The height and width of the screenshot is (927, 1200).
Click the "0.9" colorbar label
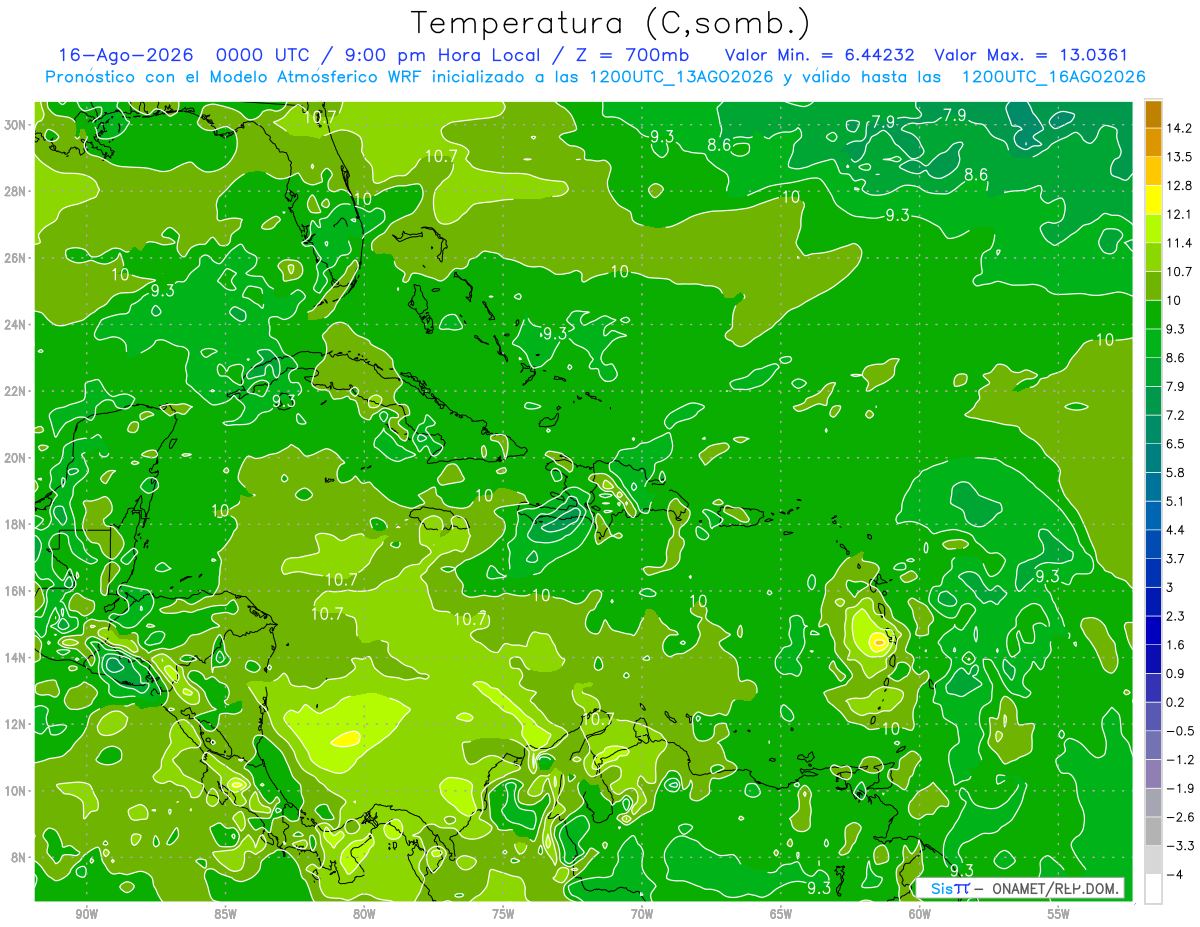pyautogui.click(x=1176, y=673)
